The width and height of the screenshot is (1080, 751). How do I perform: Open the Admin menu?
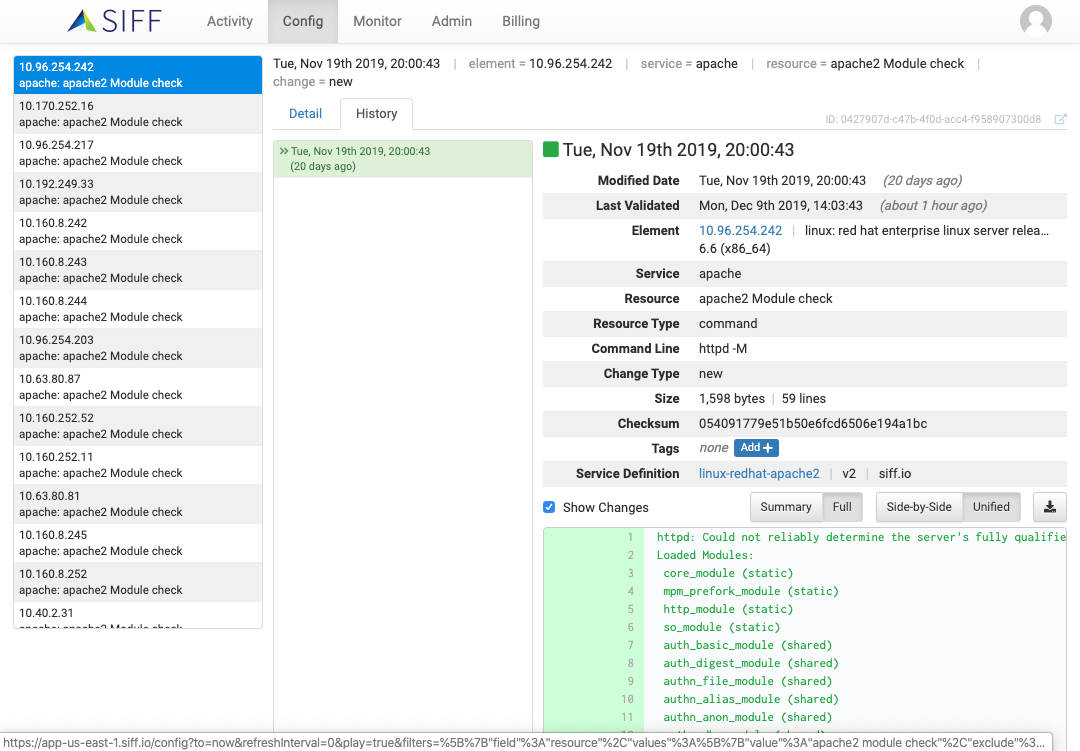tap(451, 21)
